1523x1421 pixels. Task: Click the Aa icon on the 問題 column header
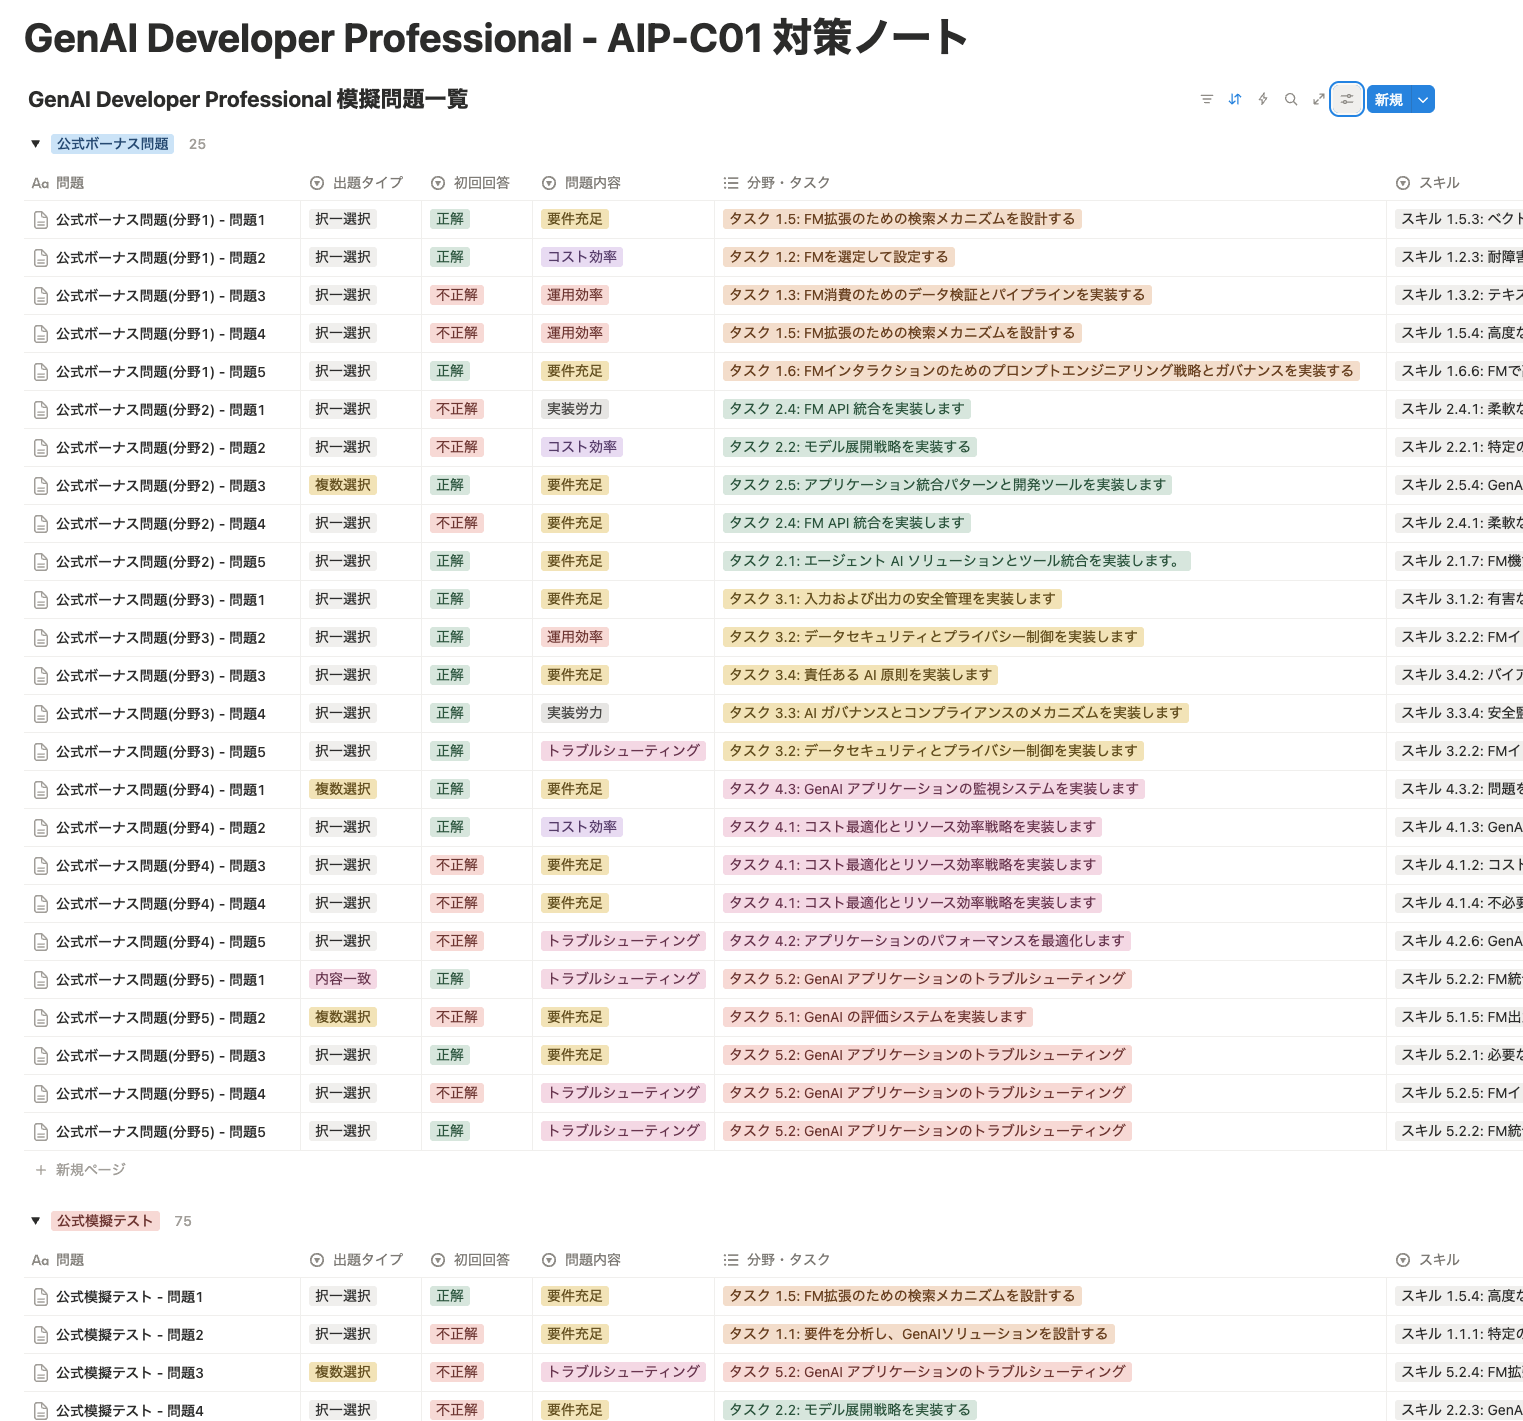click(39, 182)
